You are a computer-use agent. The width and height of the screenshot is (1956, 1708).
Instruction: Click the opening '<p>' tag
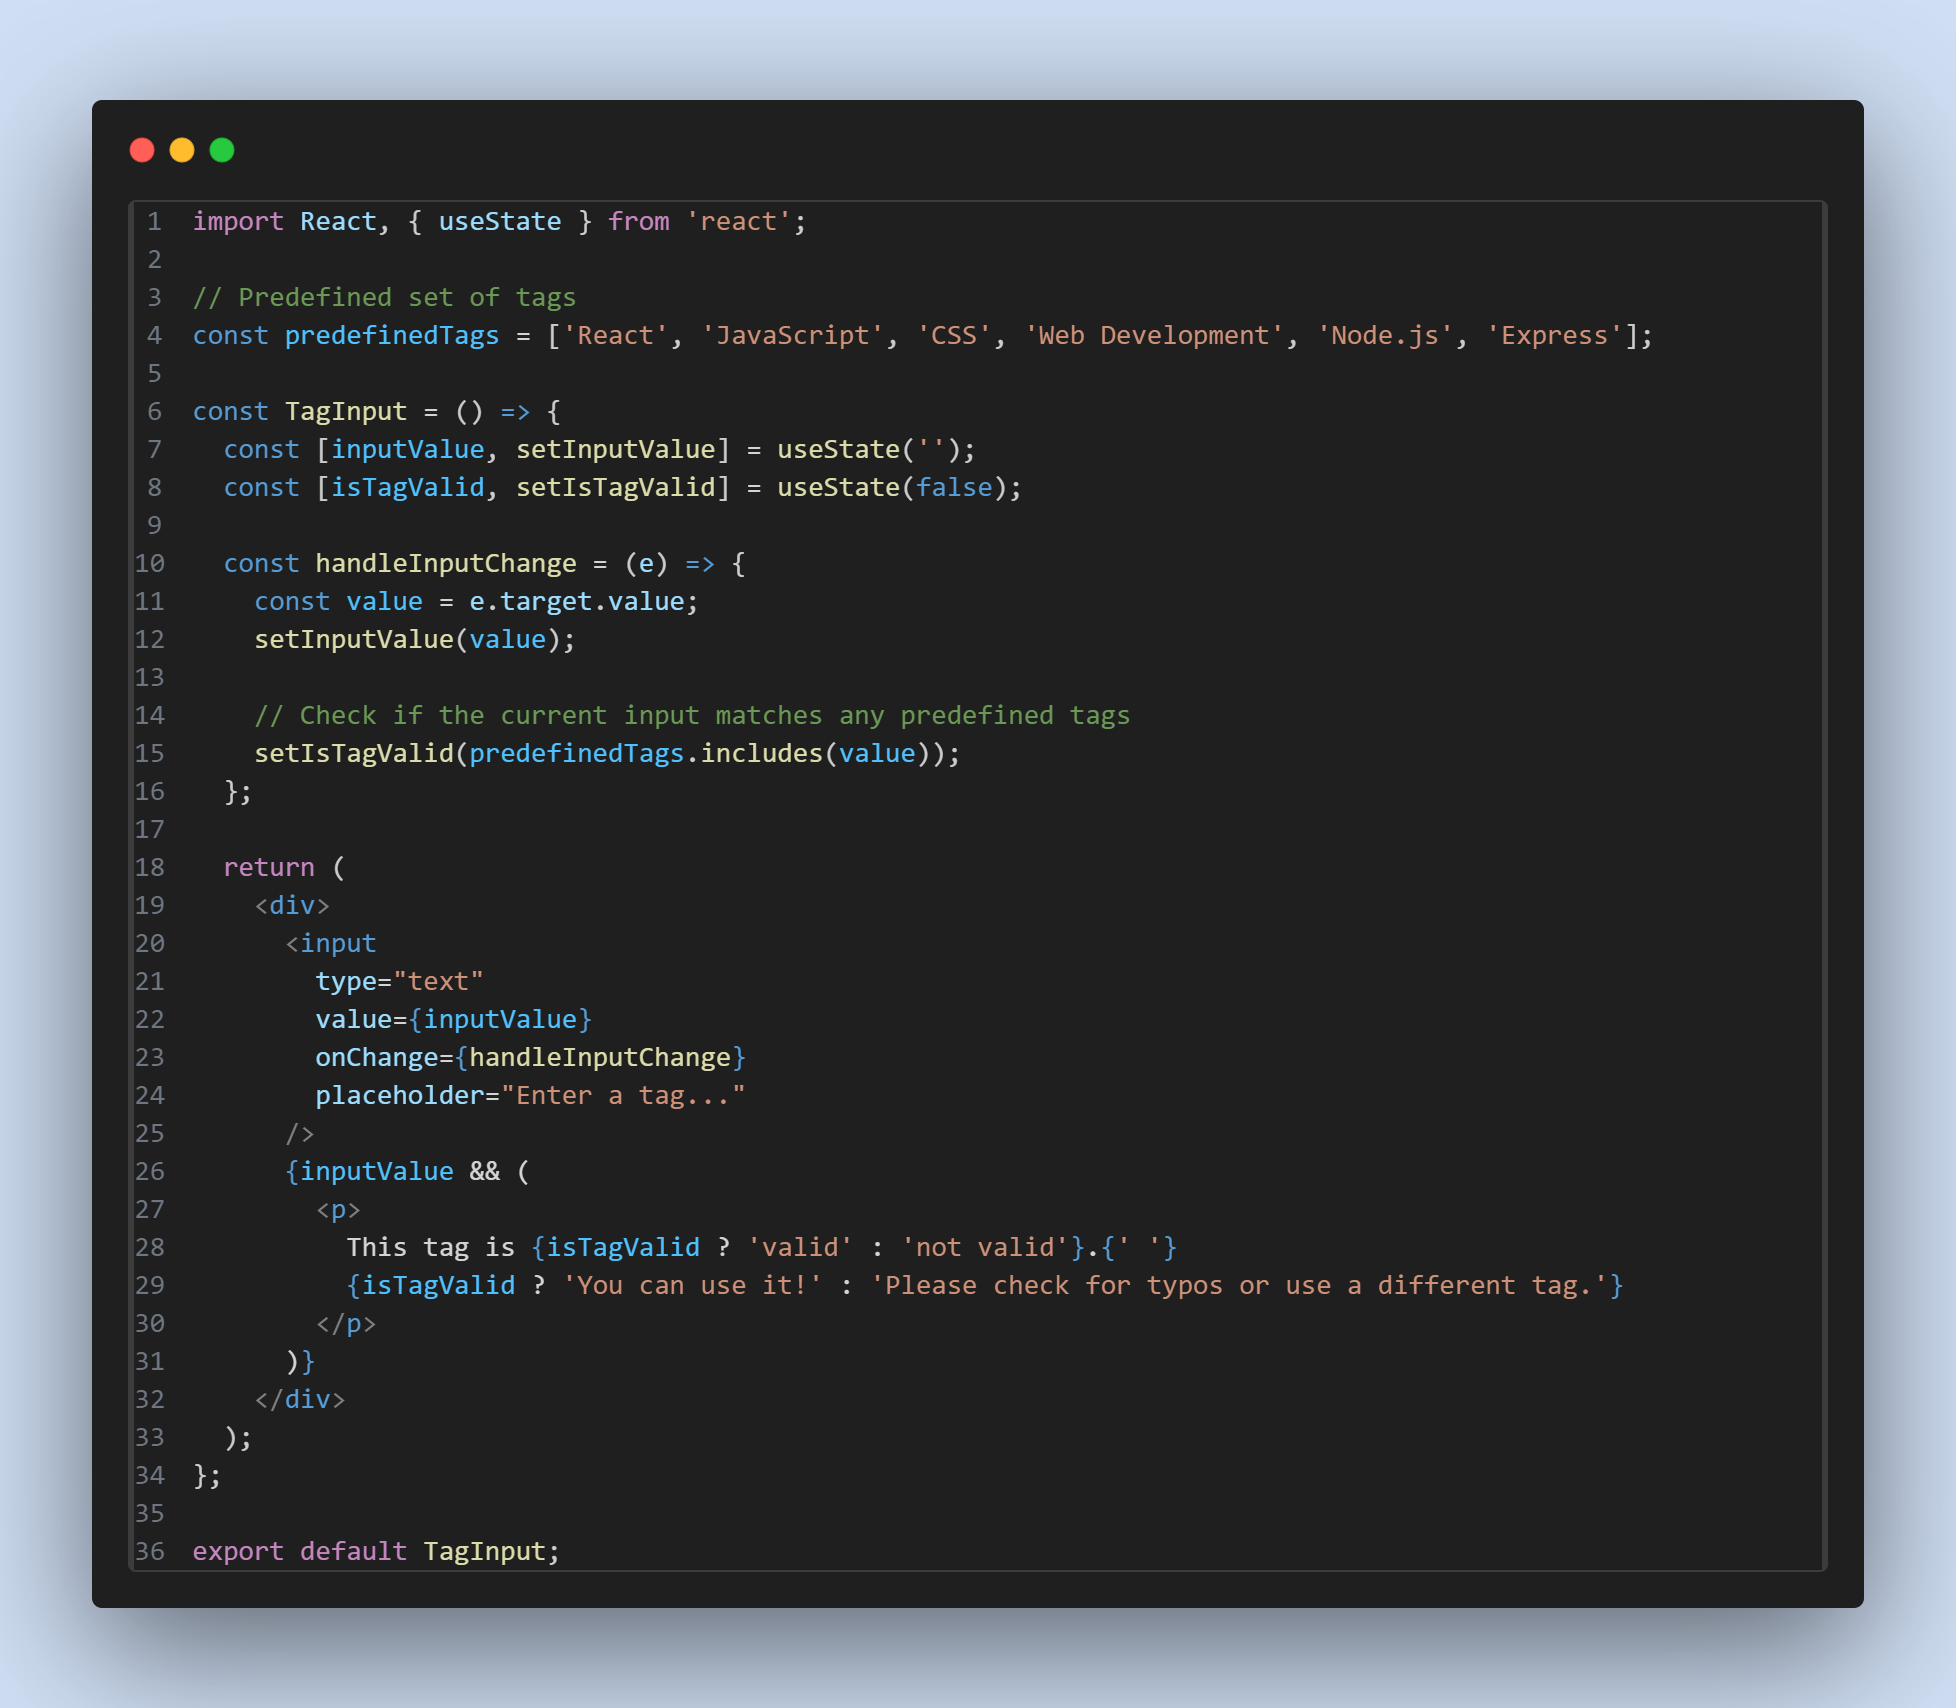click(338, 1210)
